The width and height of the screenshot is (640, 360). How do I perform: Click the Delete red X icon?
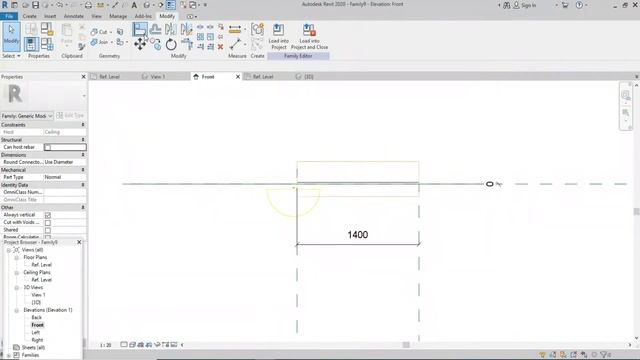220,47
